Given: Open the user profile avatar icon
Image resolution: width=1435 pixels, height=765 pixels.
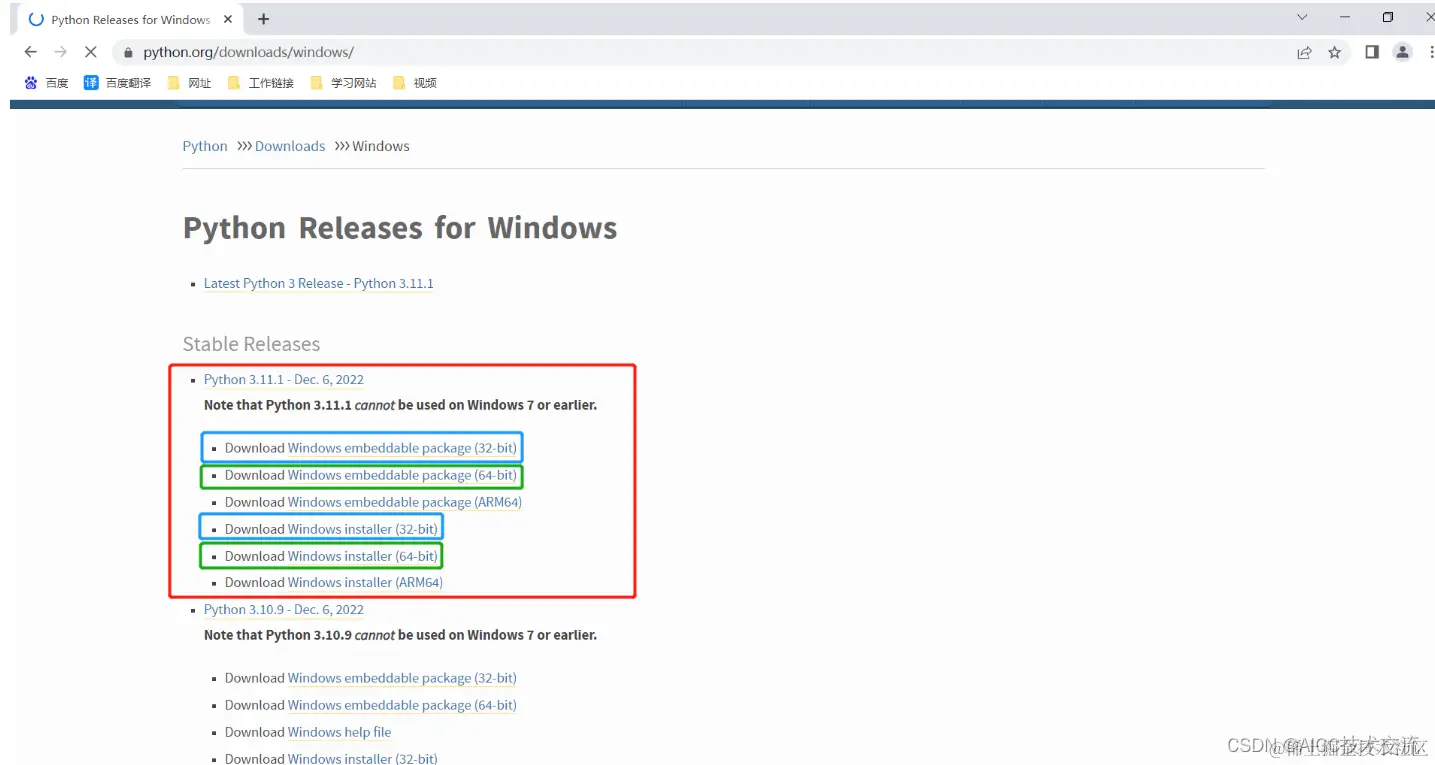Looking at the screenshot, I should (1403, 52).
